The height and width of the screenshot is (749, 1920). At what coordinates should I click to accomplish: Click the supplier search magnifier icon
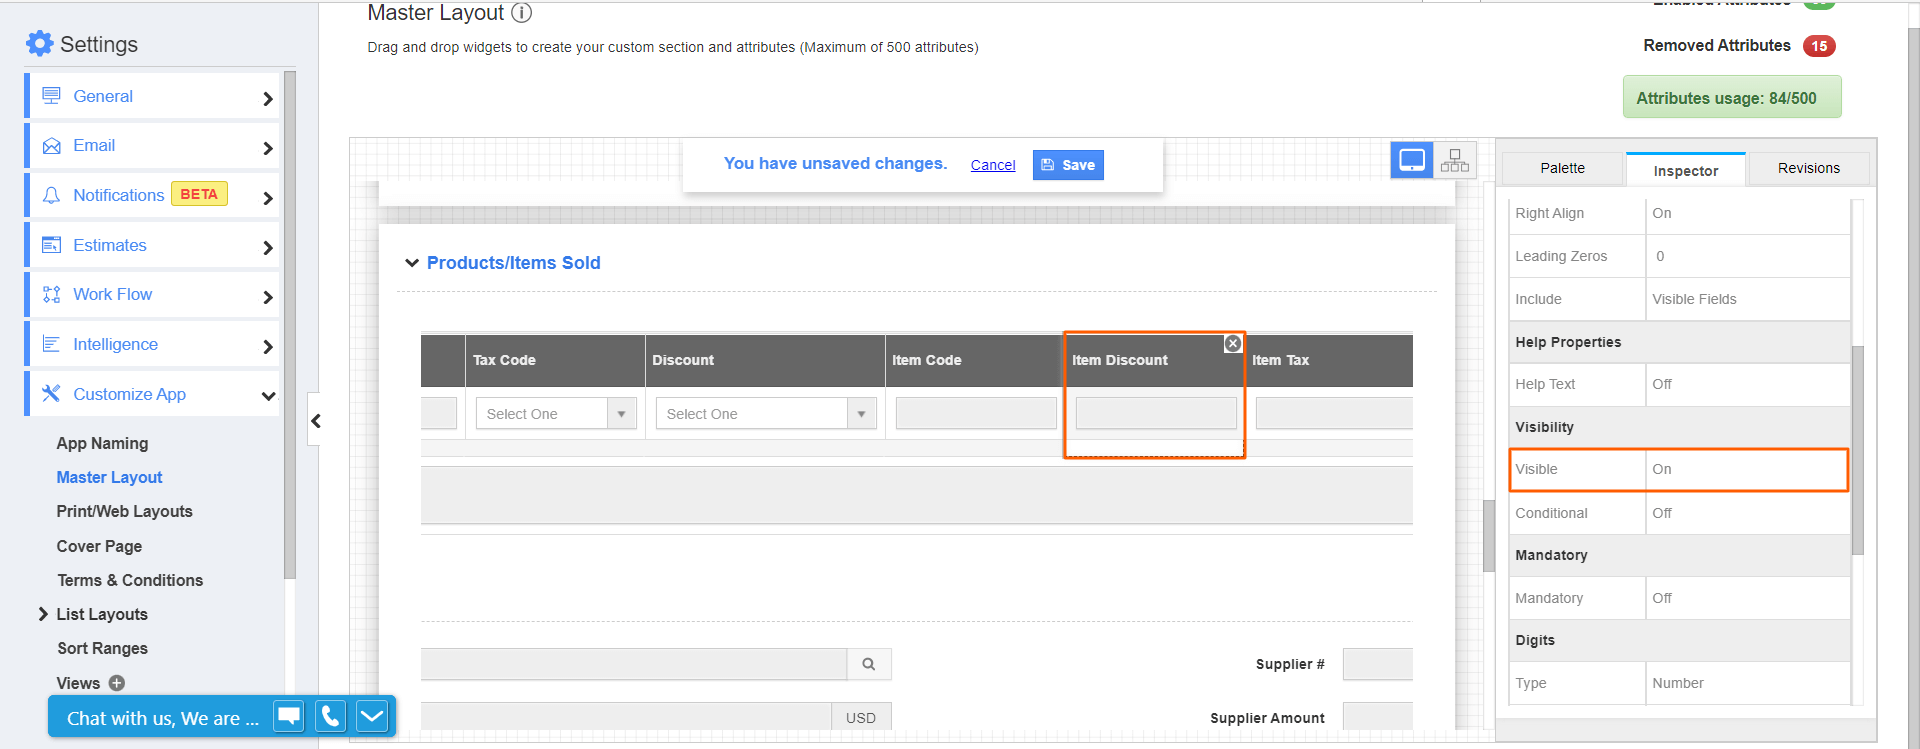click(x=869, y=664)
